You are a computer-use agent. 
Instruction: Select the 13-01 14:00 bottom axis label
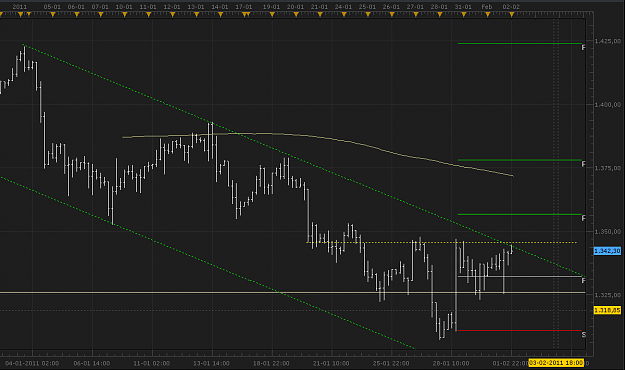(x=211, y=363)
